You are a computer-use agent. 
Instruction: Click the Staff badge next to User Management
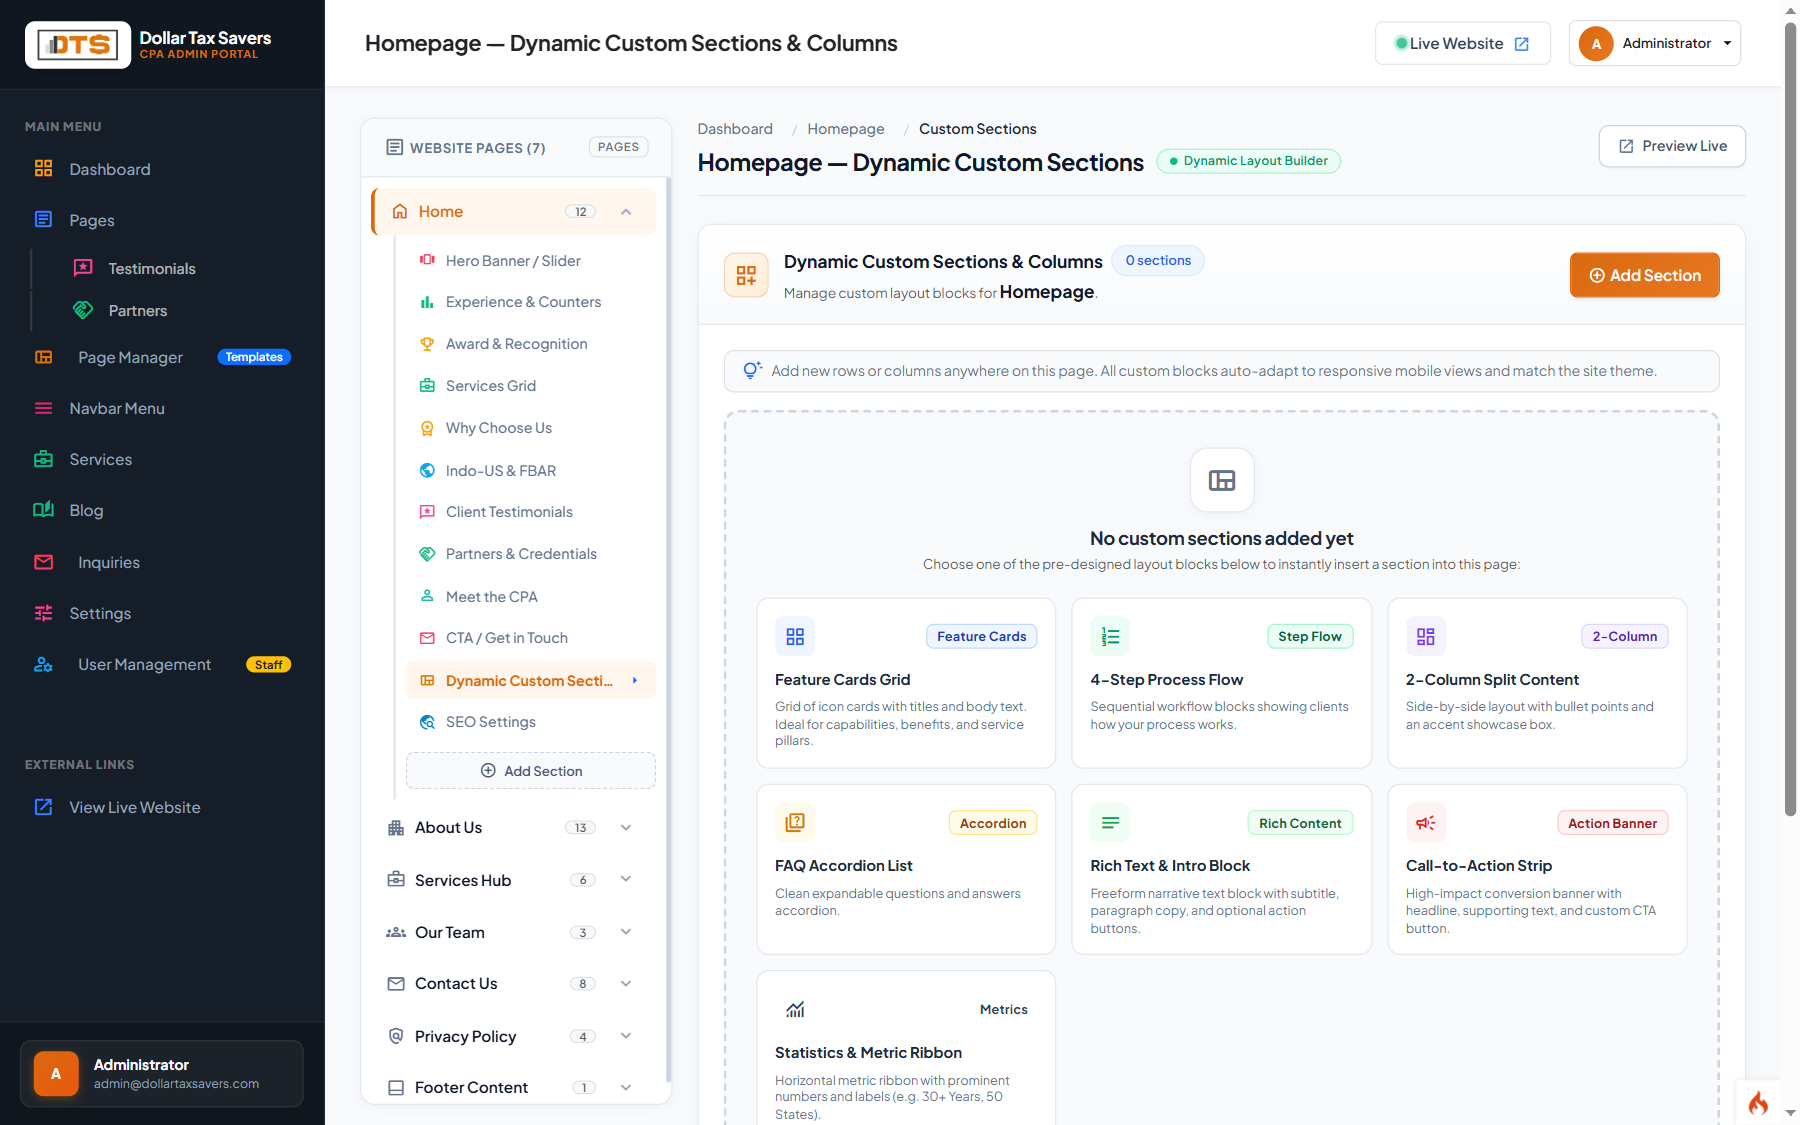tap(268, 665)
